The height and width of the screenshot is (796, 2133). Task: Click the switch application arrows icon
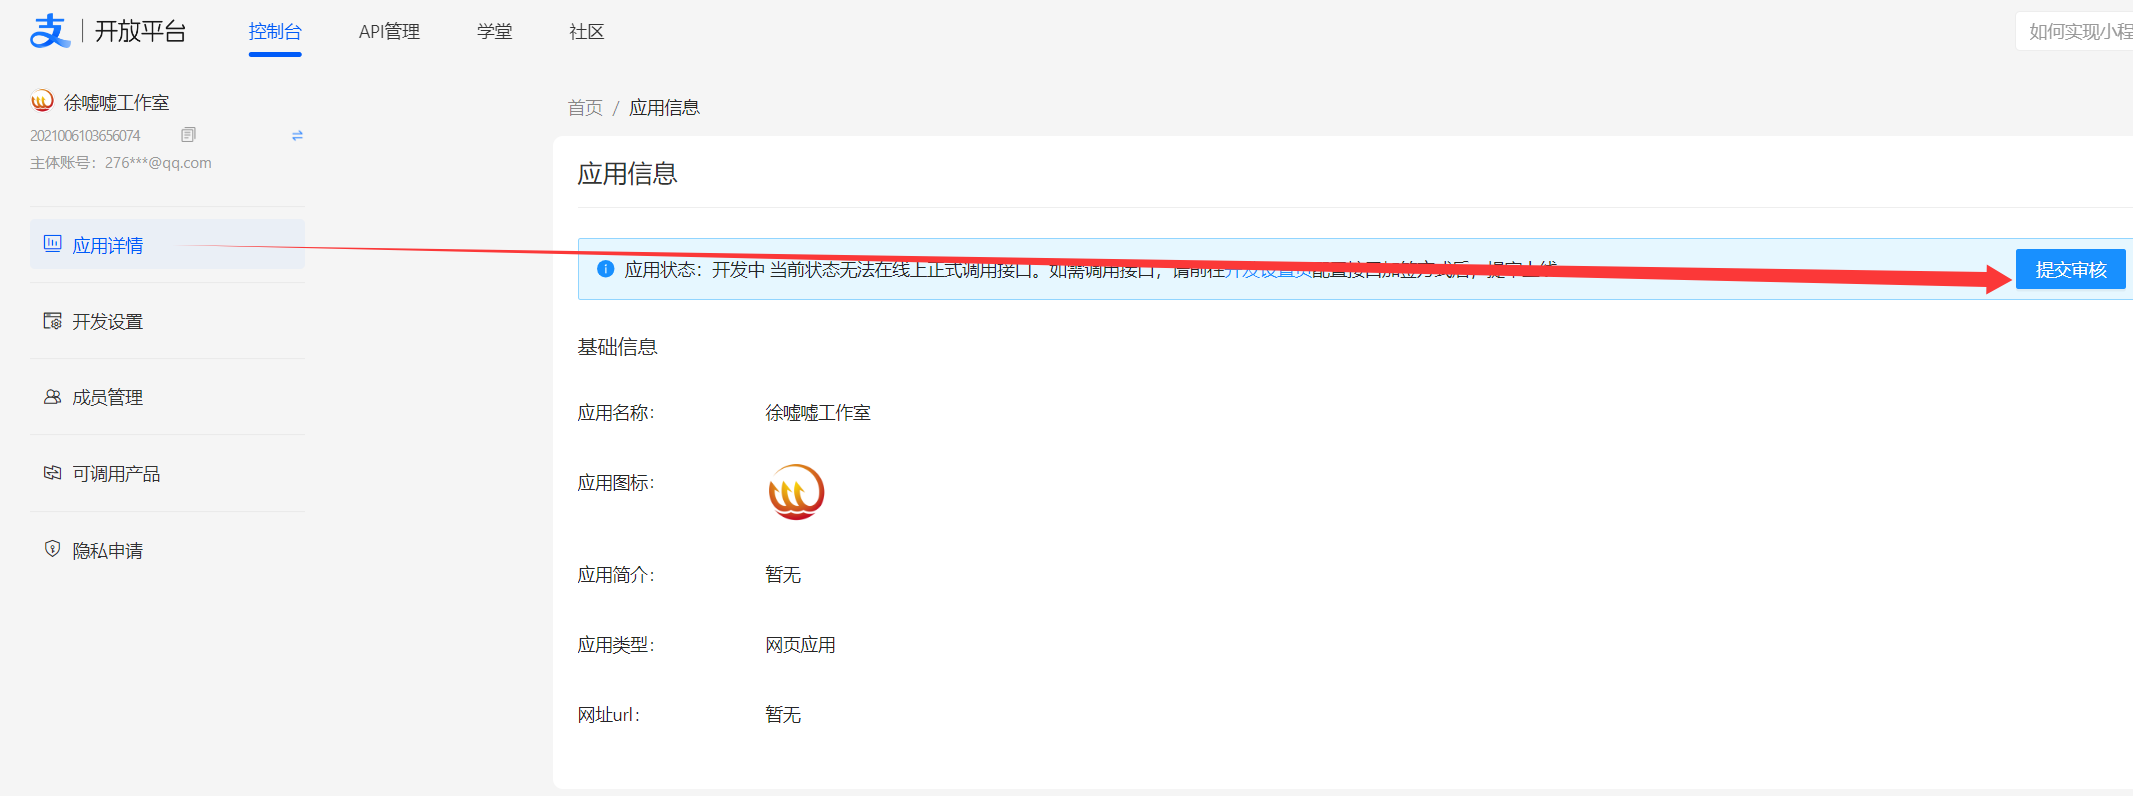(x=297, y=135)
